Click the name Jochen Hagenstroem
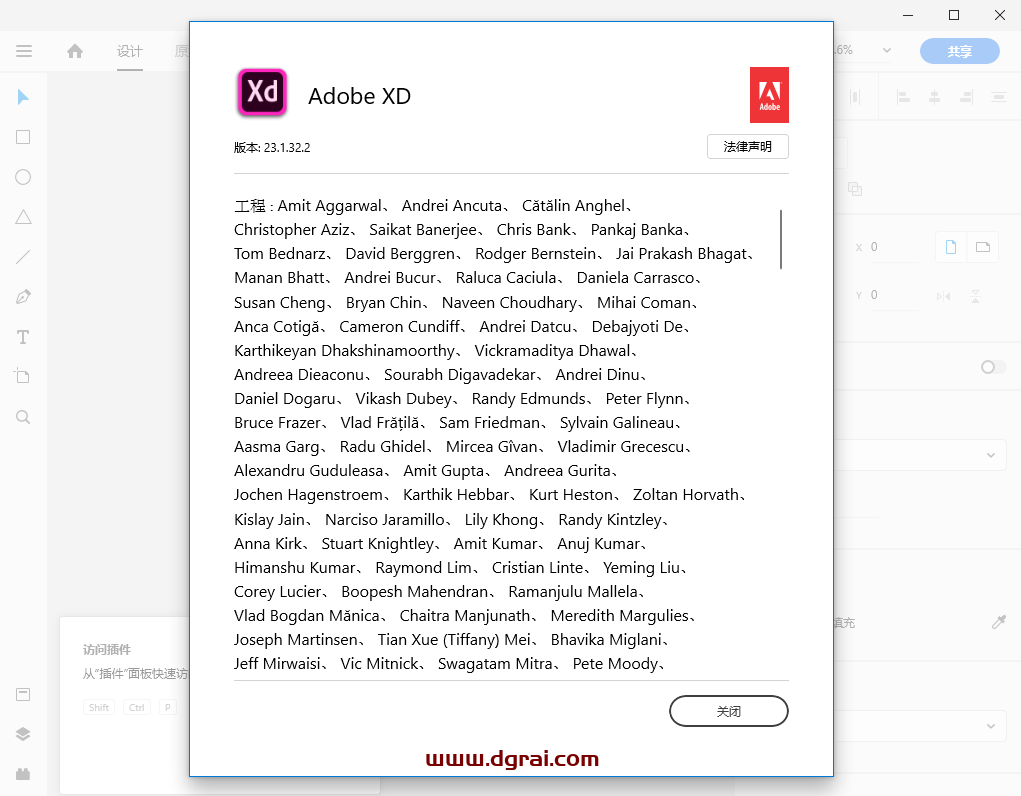Viewport: 1021px width, 796px height. tap(308, 495)
